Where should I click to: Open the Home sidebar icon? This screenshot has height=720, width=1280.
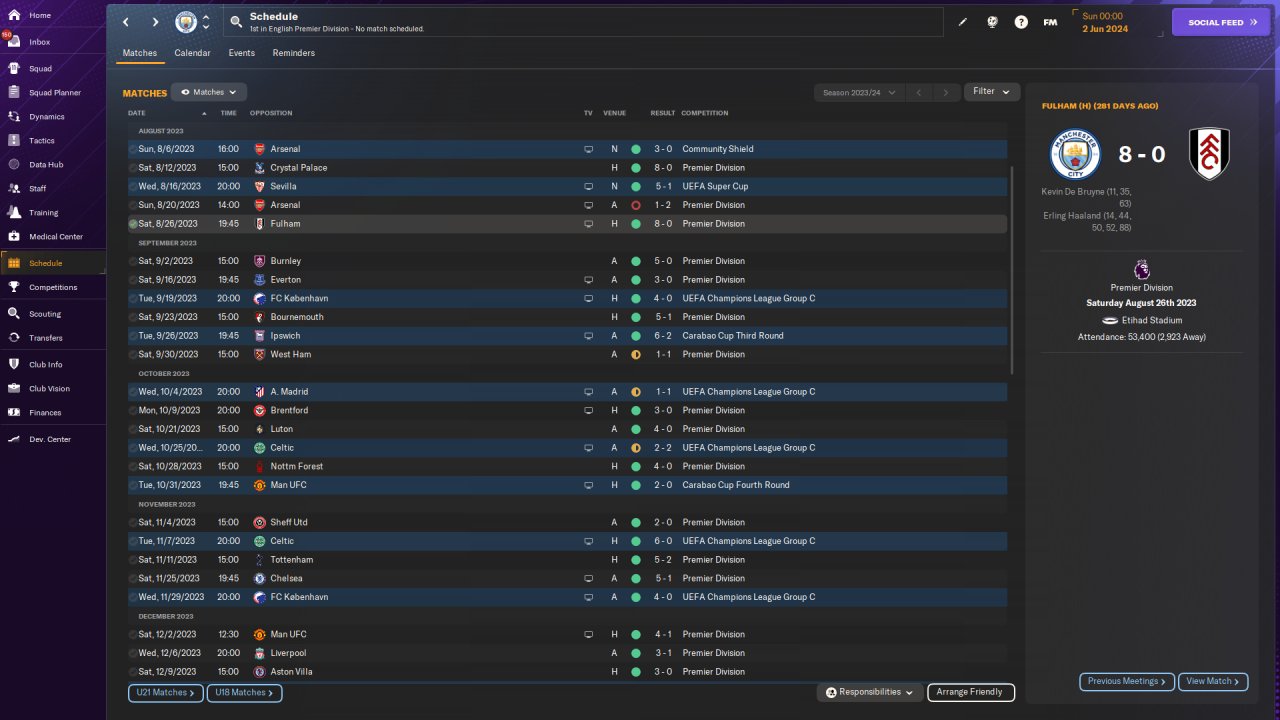pos(14,16)
